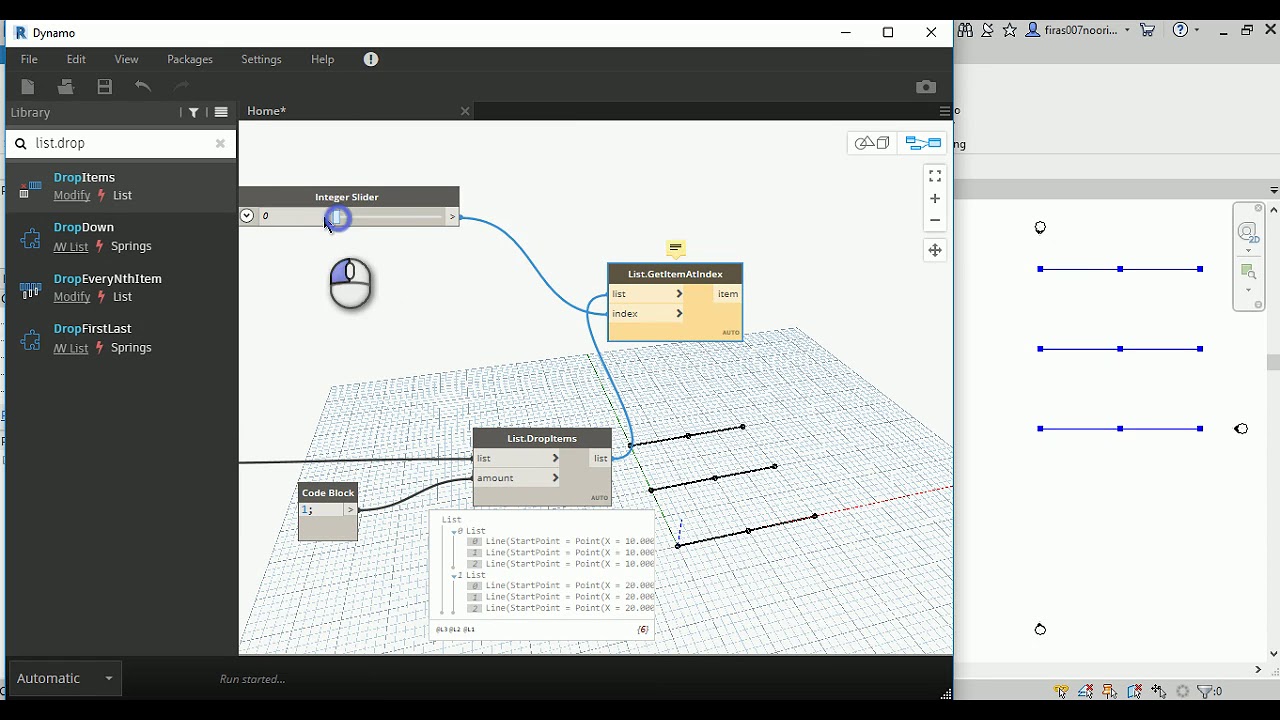The image size is (1280, 720).
Task: Open the Modify link under DropItems
Action: tap(72, 195)
